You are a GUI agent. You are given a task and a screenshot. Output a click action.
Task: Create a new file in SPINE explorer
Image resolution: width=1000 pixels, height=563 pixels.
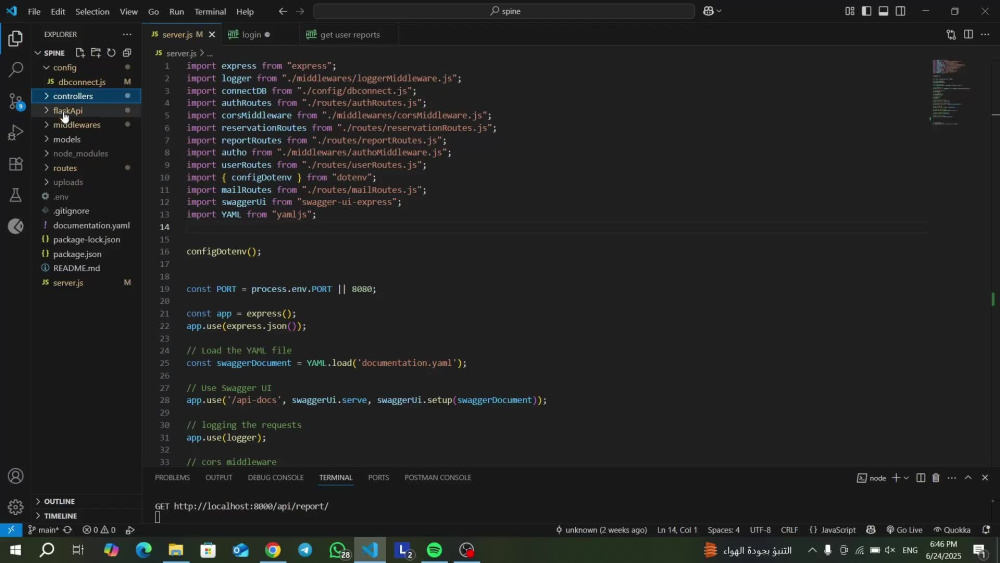(x=80, y=53)
